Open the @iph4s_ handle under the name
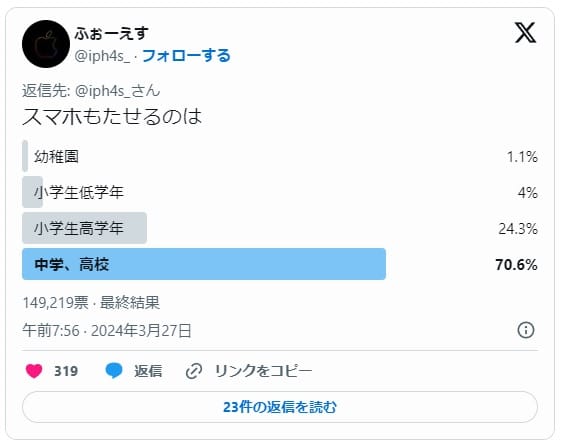The height and width of the screenshot is (446, 562). pyautogui.click(x=102, y=56)
